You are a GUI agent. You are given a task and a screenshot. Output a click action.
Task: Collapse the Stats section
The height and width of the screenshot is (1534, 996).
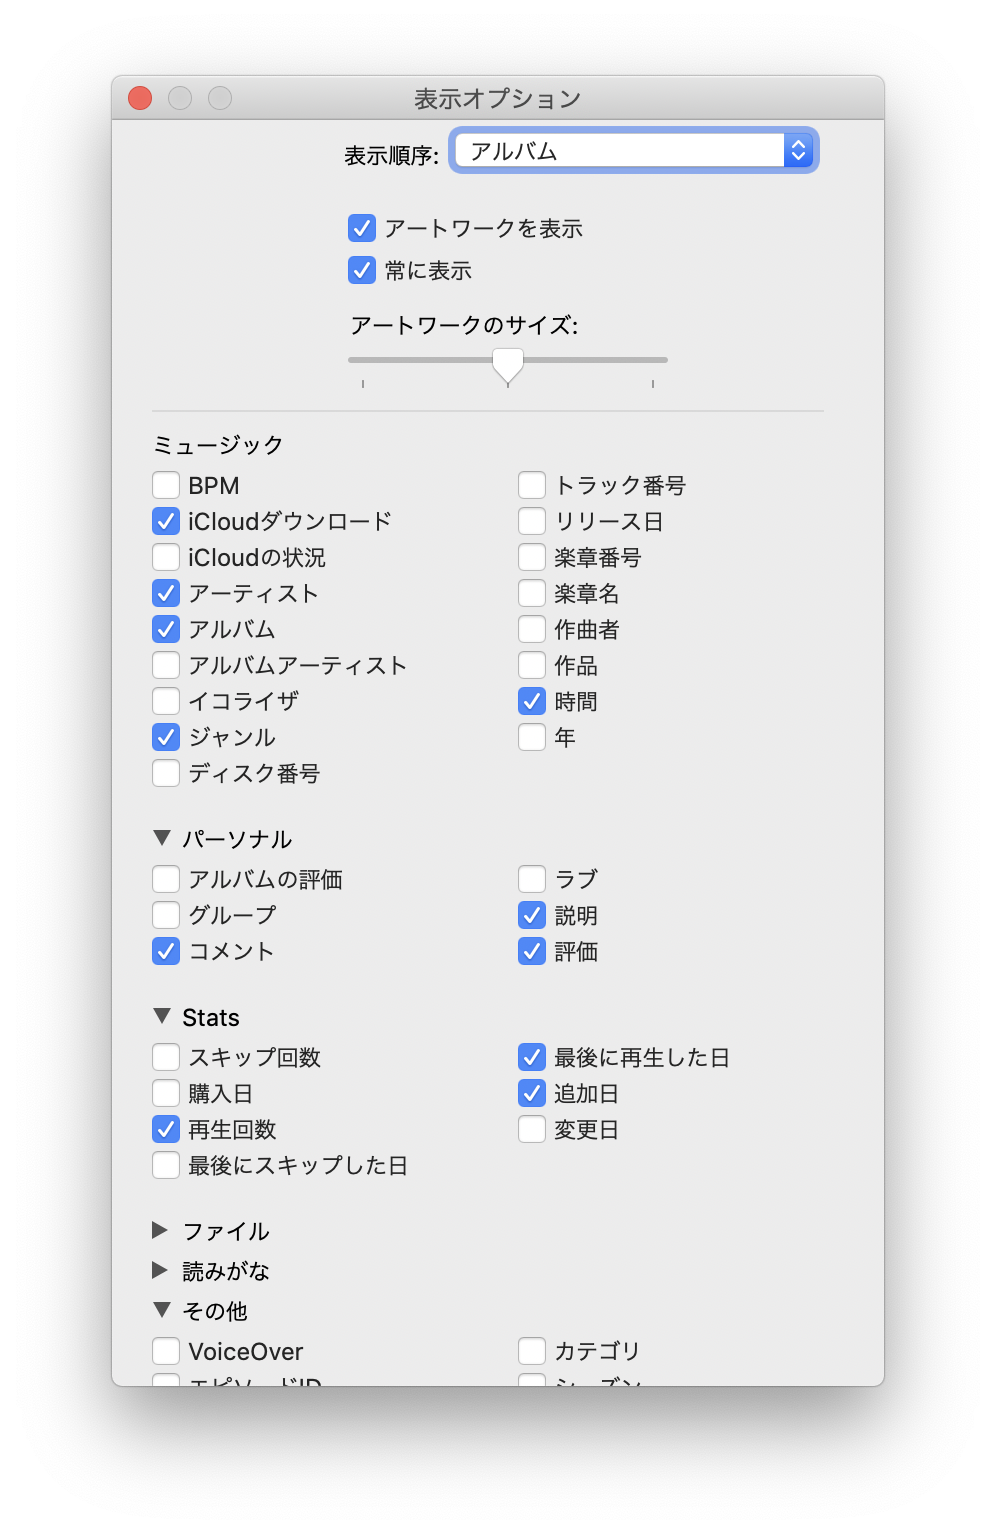[162, 1016]
